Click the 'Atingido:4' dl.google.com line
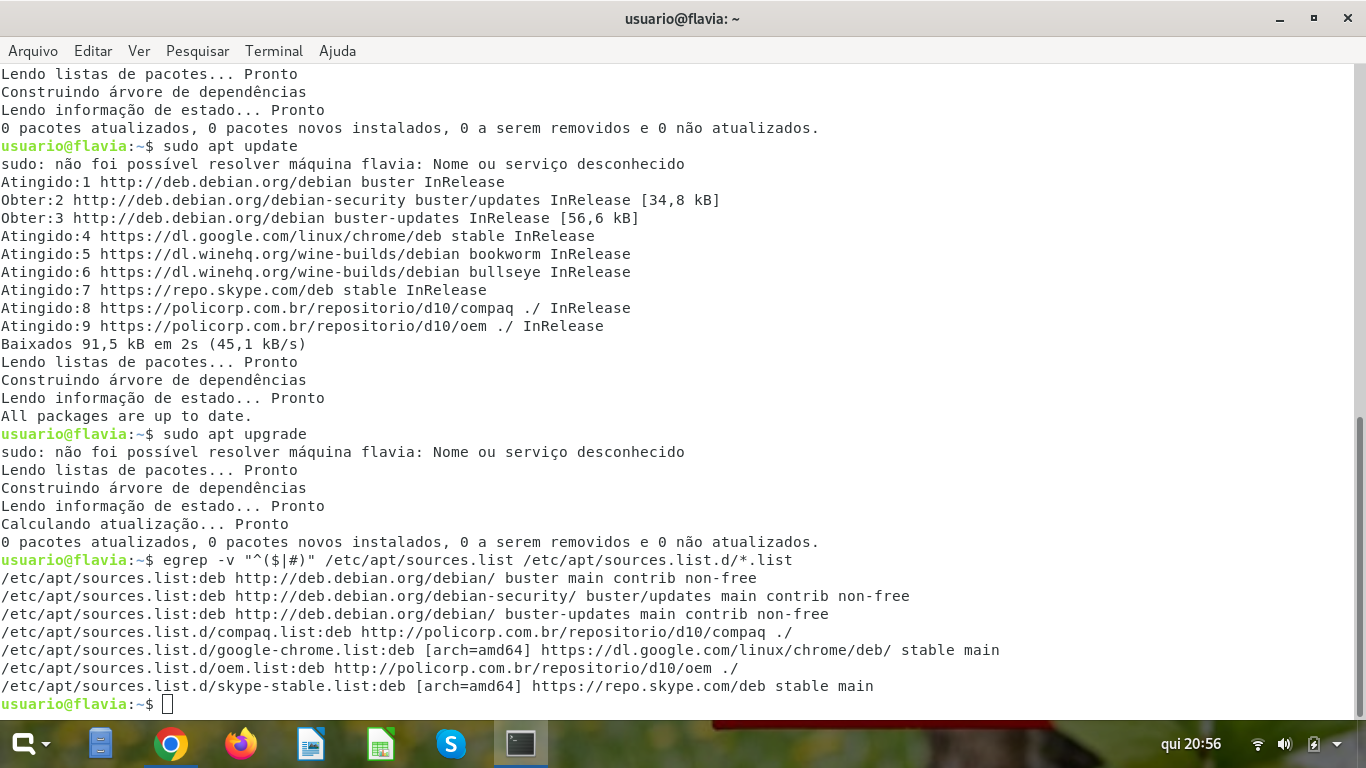1366x768 pixels. 298,236
